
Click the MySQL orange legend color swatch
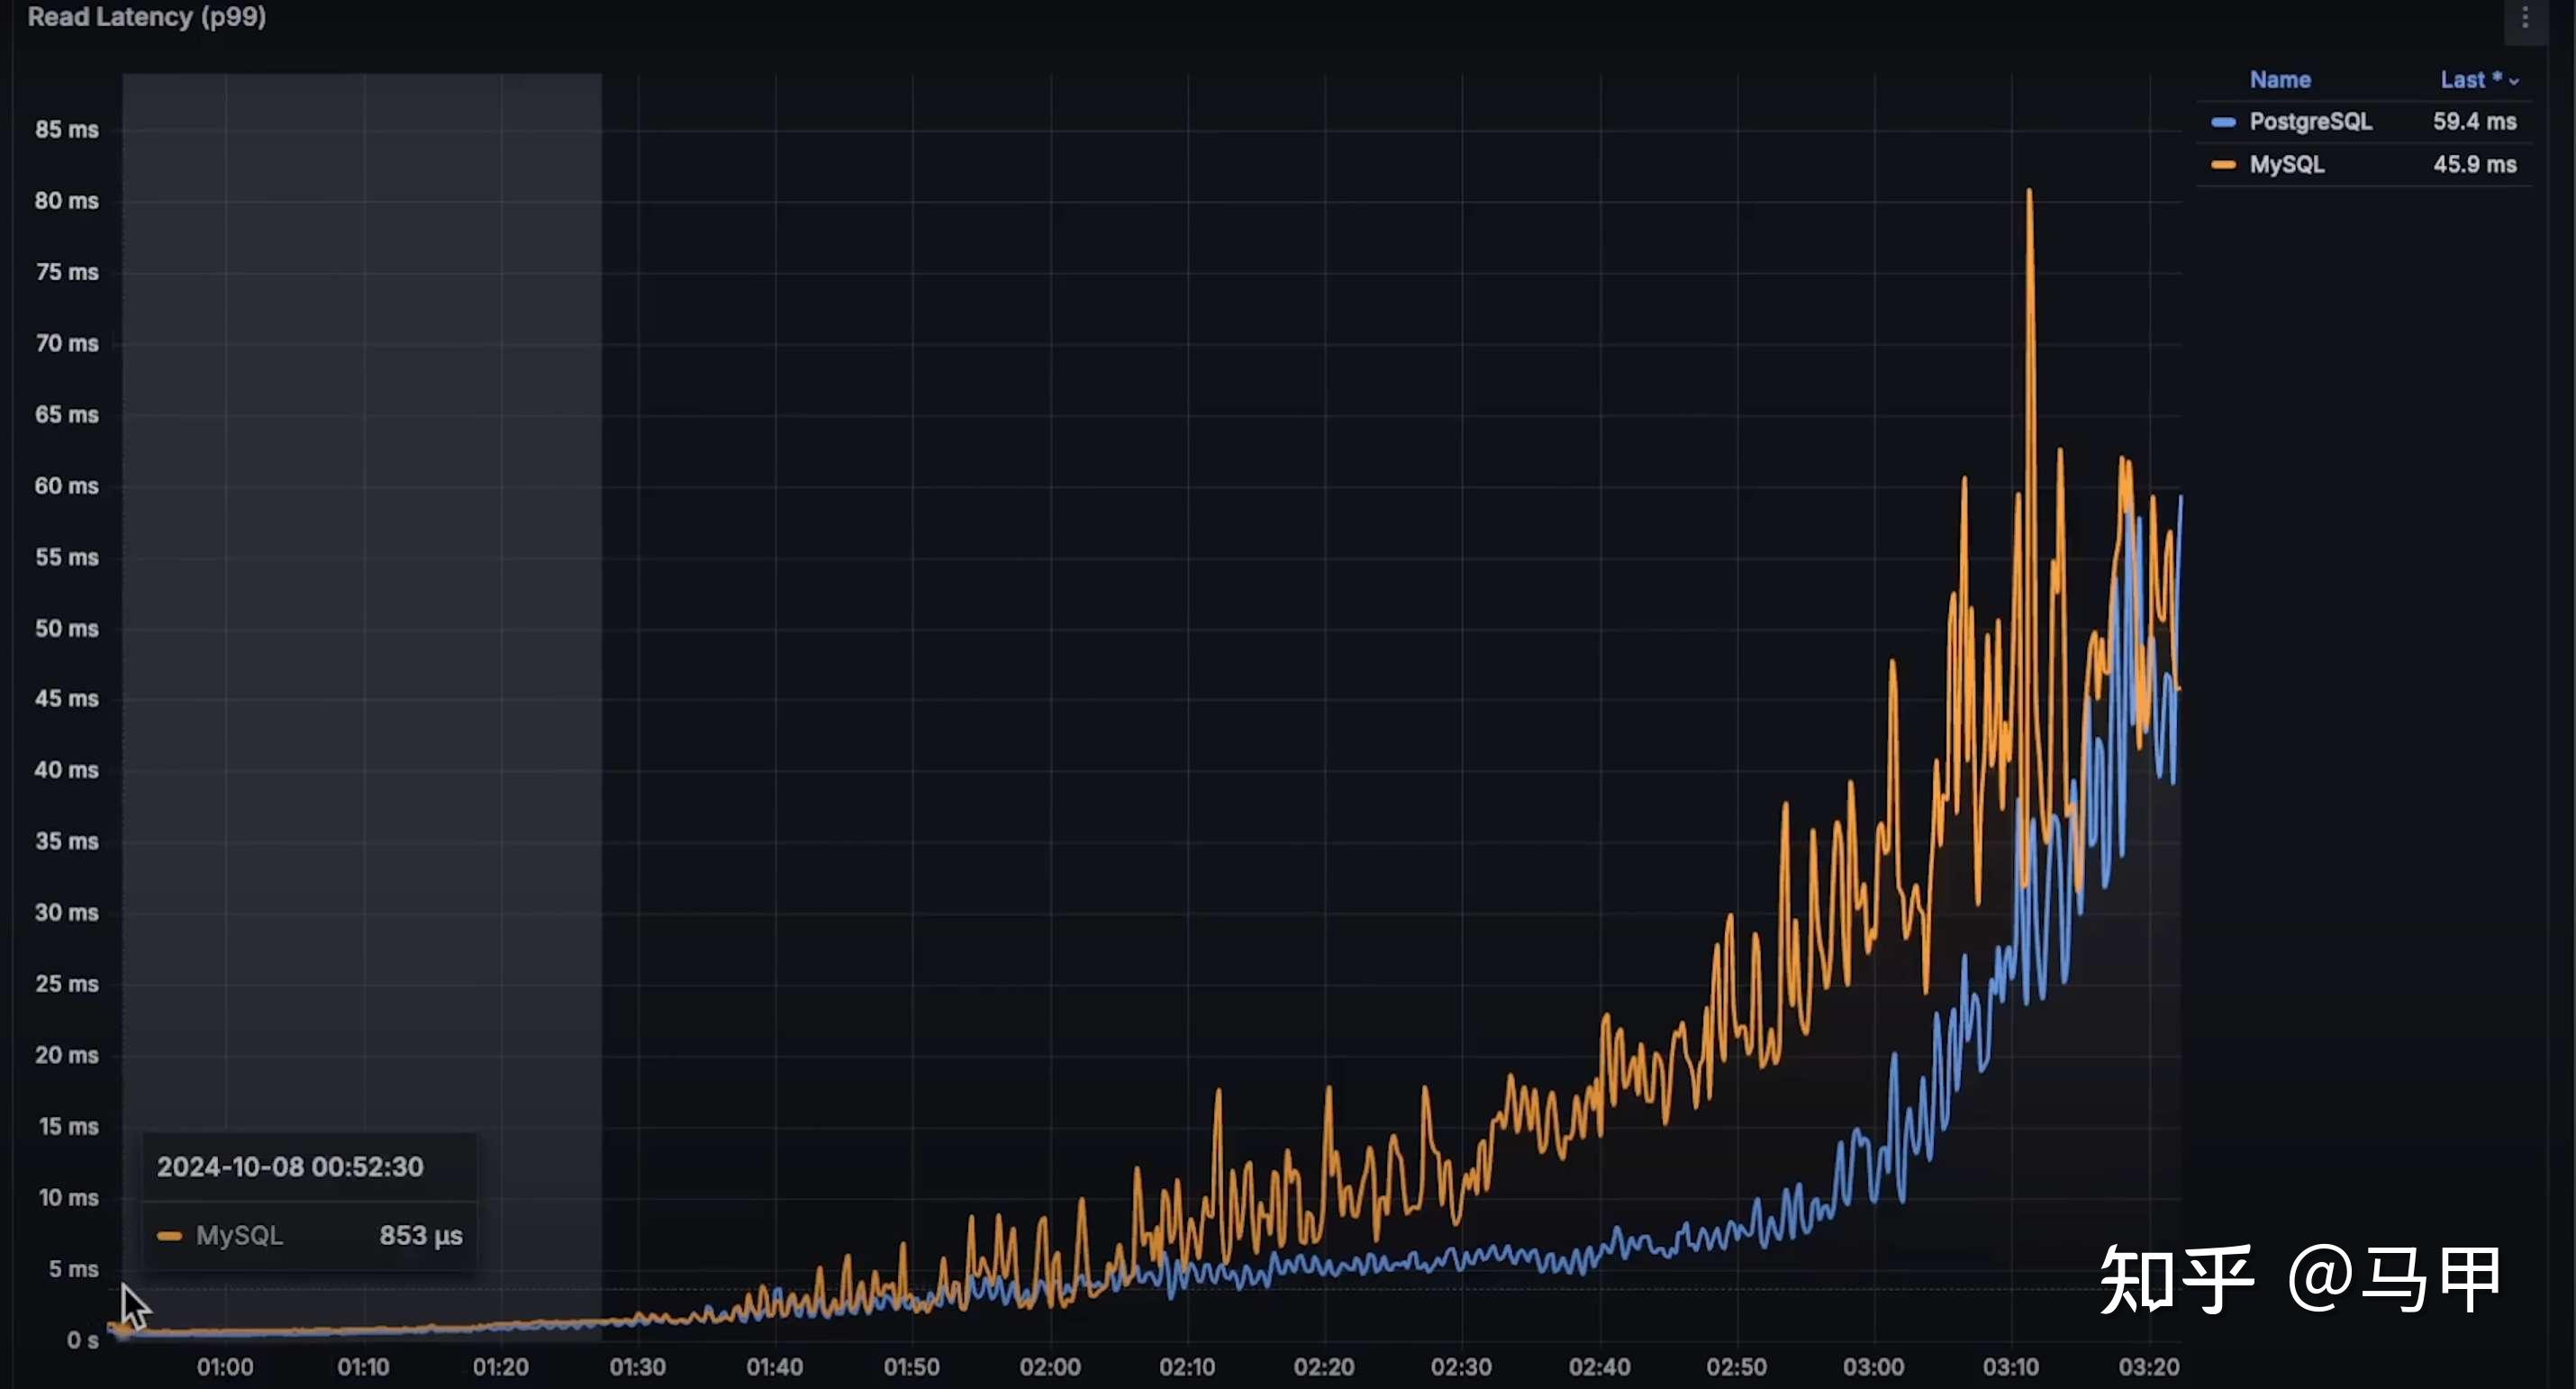pyautogui.click(x=2223, y=165)
